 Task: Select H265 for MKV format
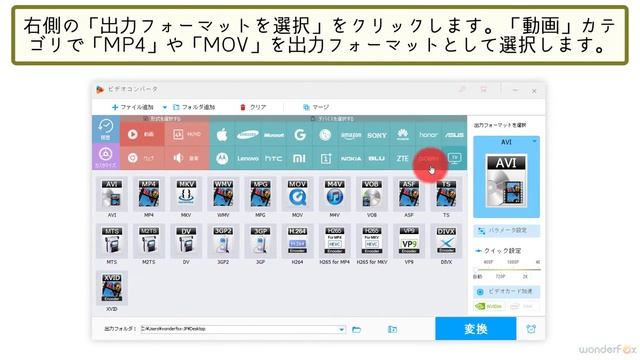(371, 241)
